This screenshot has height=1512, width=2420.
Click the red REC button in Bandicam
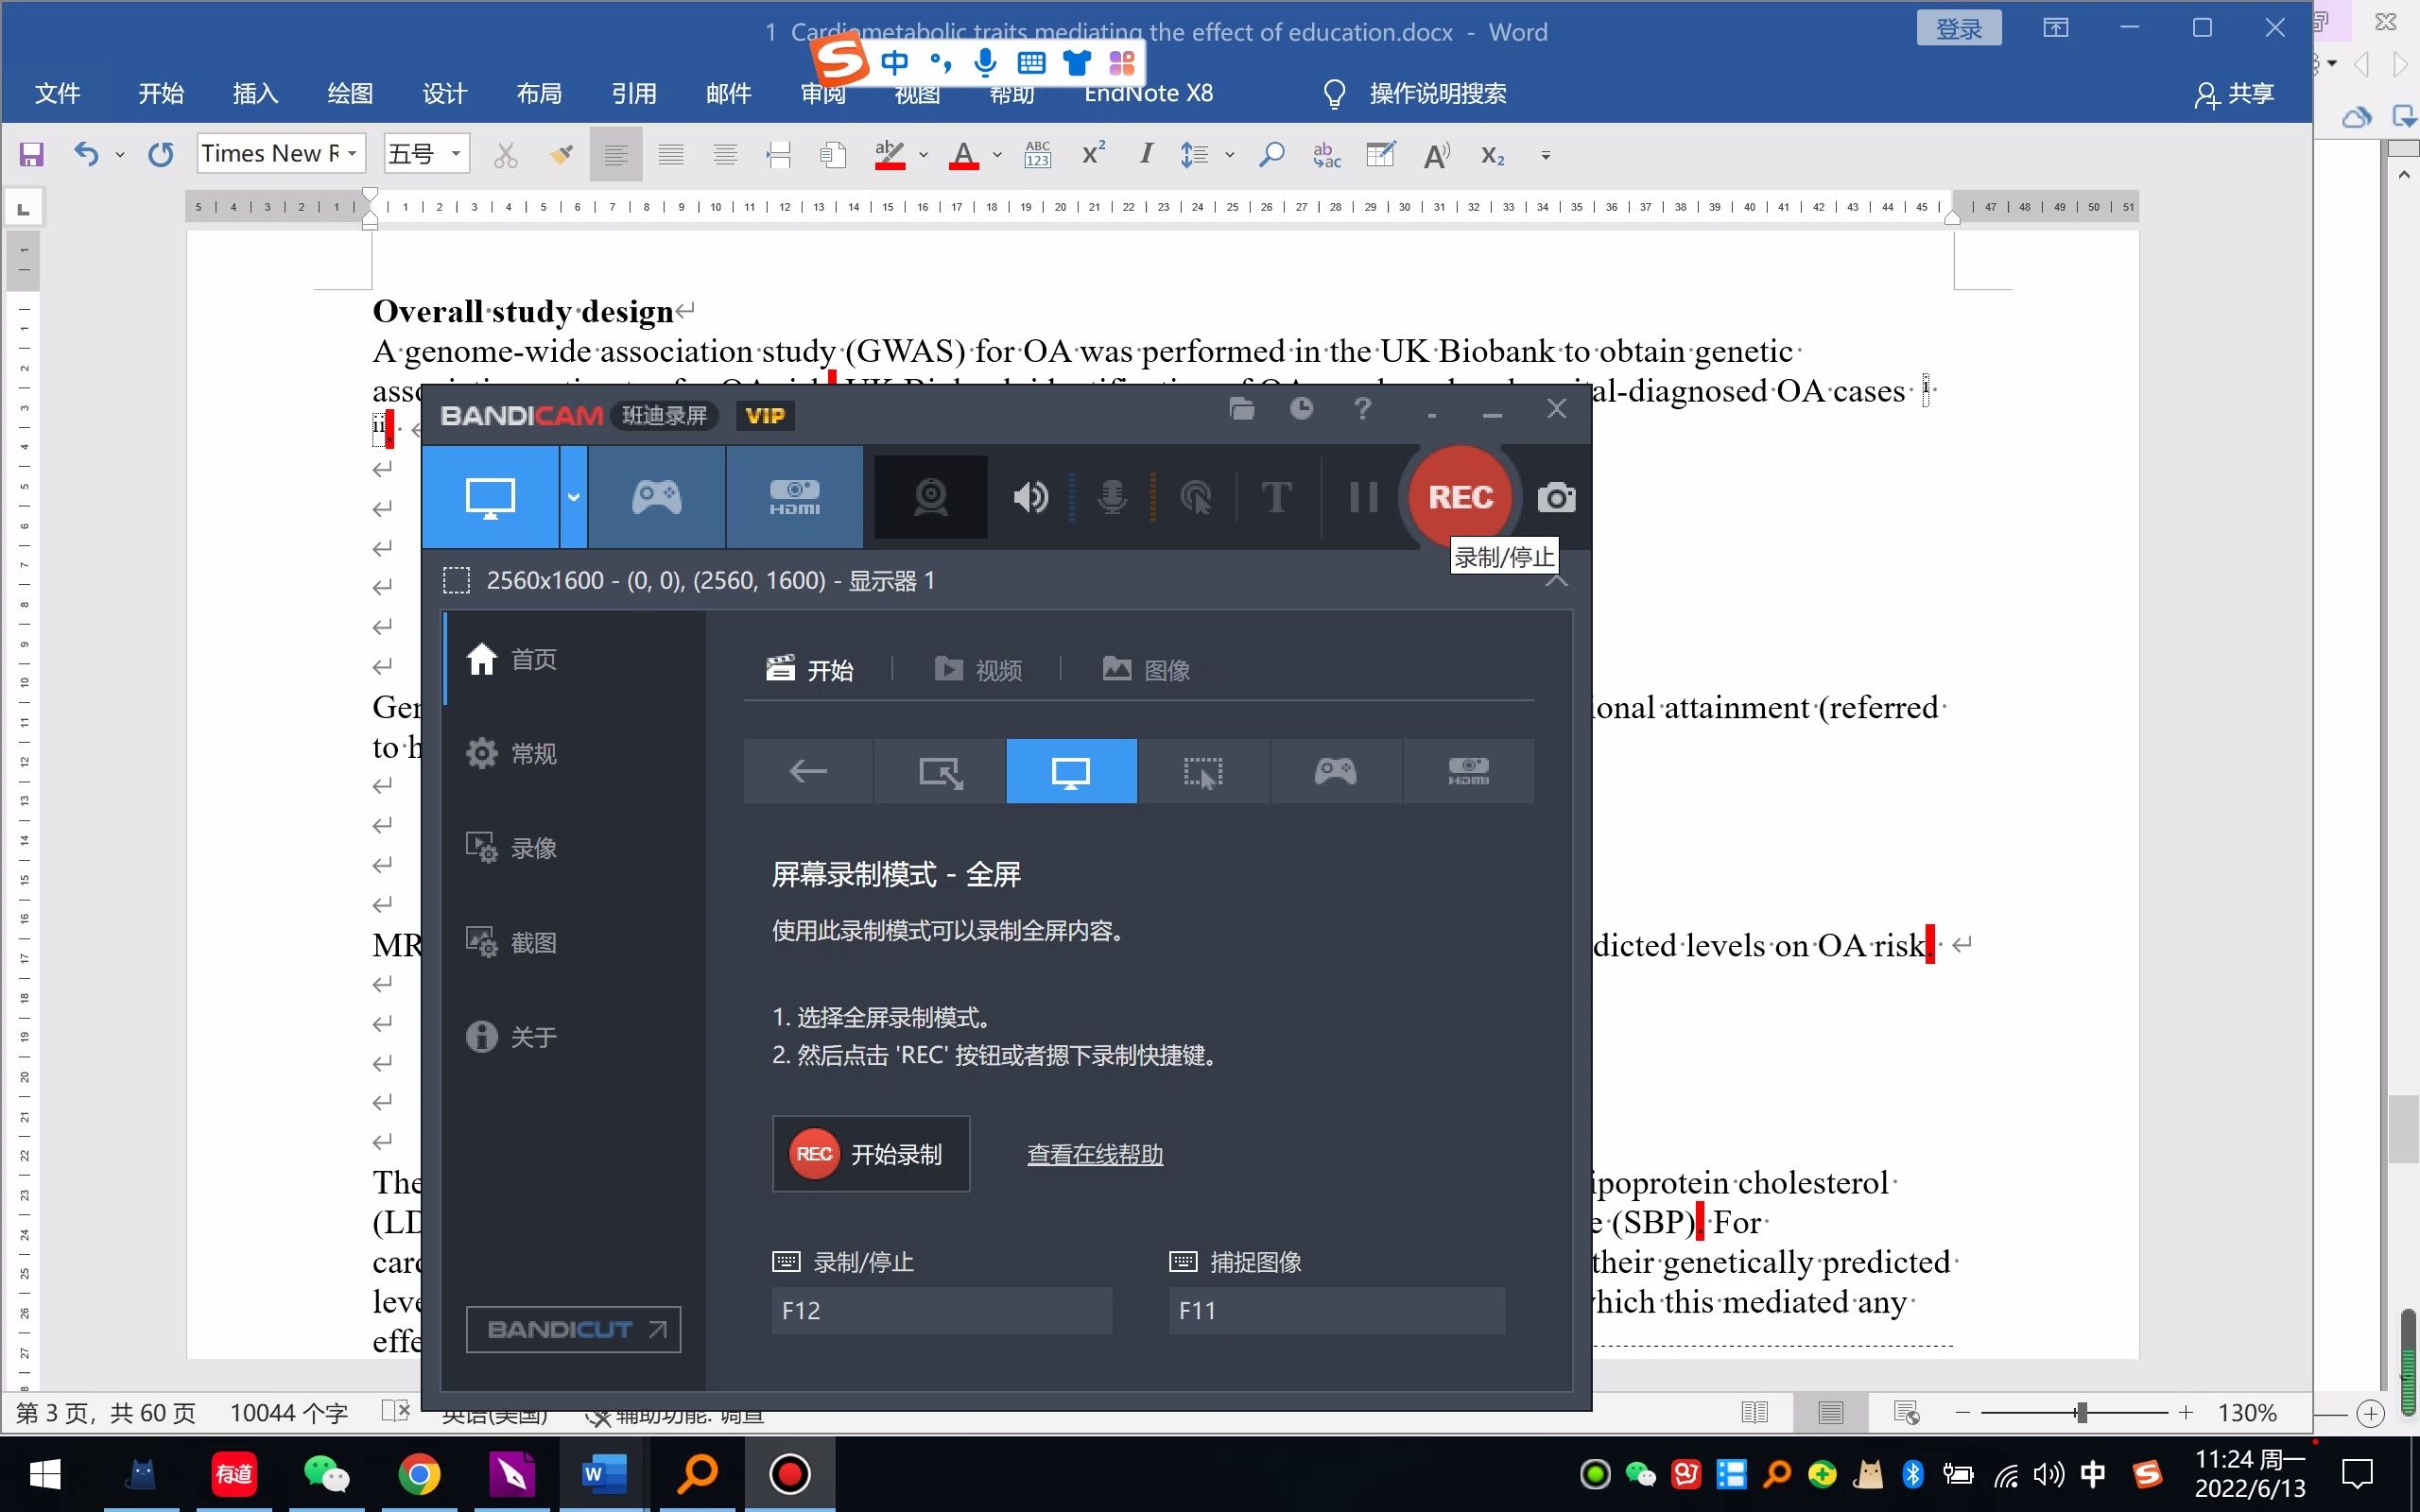1460,497
